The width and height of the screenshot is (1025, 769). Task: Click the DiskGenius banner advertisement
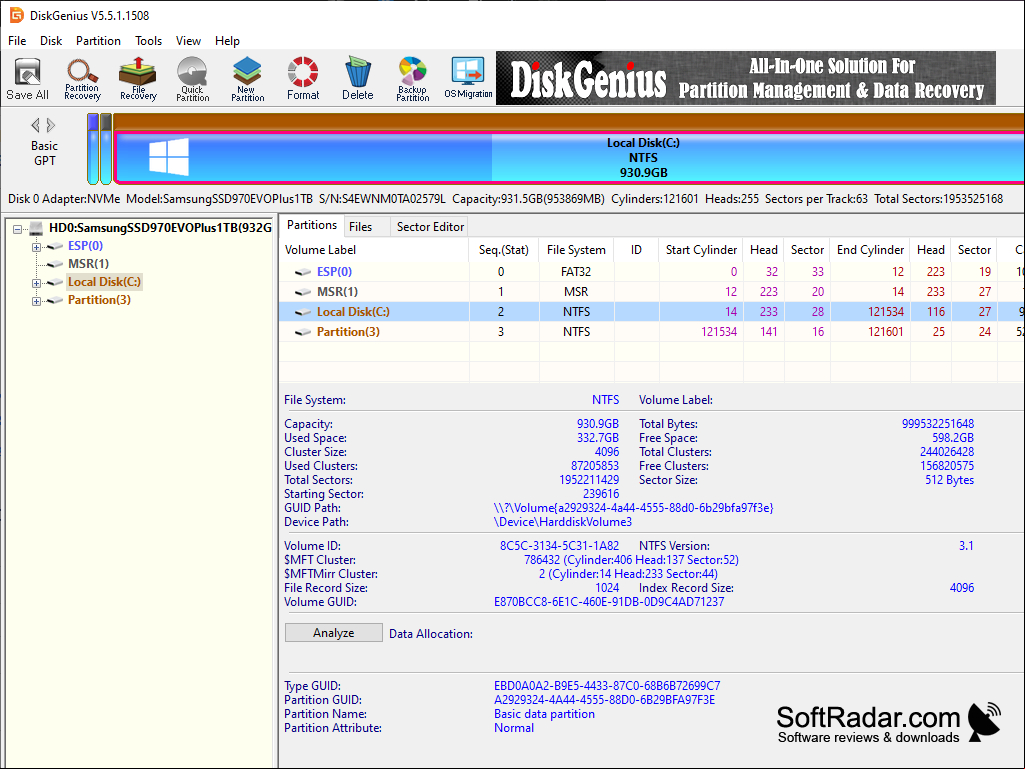click(746, 78)
